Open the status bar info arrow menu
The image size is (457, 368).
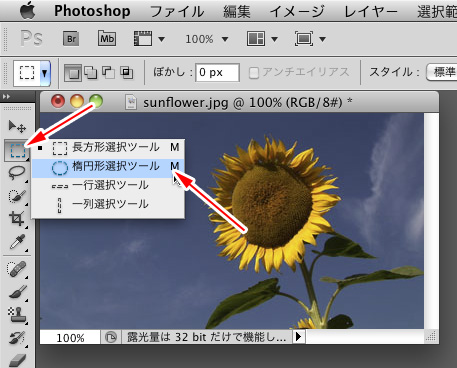click(x=299, y=337)
